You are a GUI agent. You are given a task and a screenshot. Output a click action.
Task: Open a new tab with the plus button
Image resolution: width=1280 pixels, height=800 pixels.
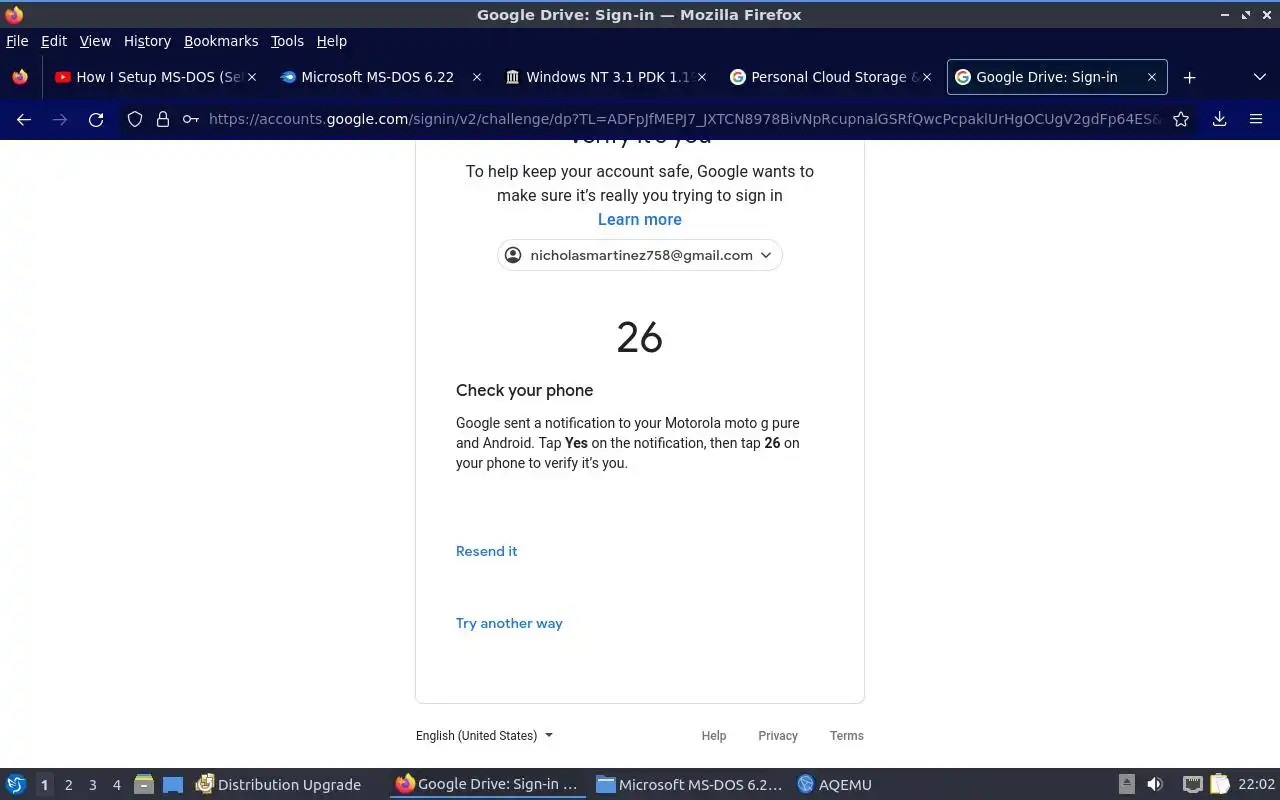1189,77
